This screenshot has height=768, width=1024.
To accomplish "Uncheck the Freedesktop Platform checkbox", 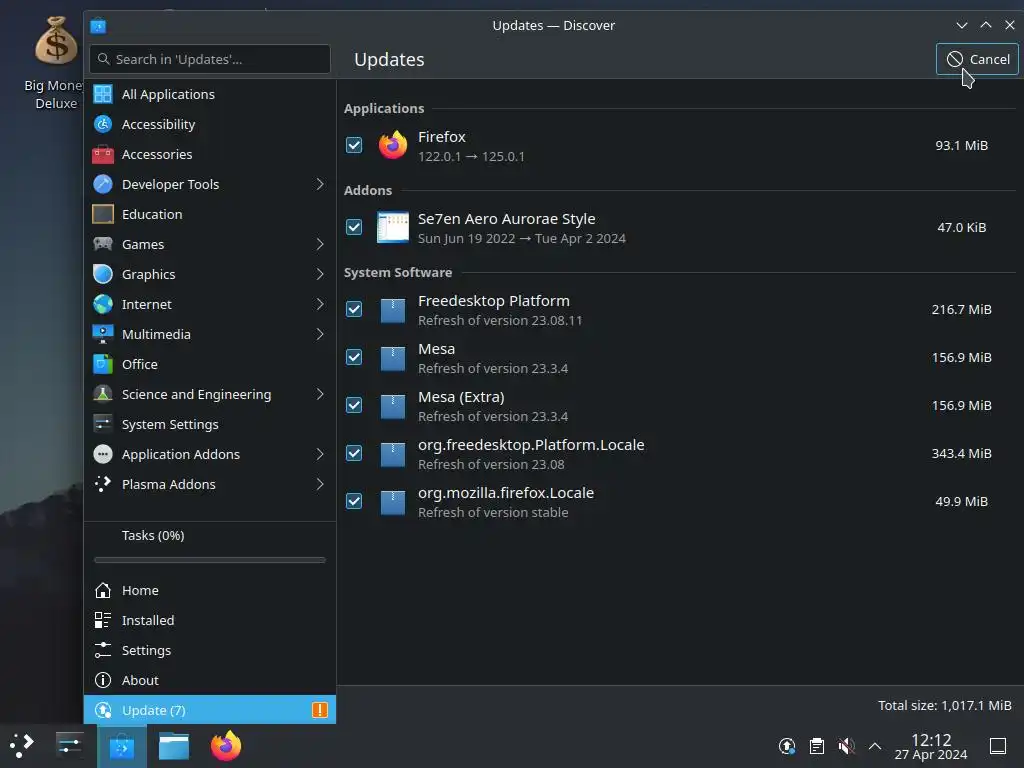I will (x=354, y=310).
